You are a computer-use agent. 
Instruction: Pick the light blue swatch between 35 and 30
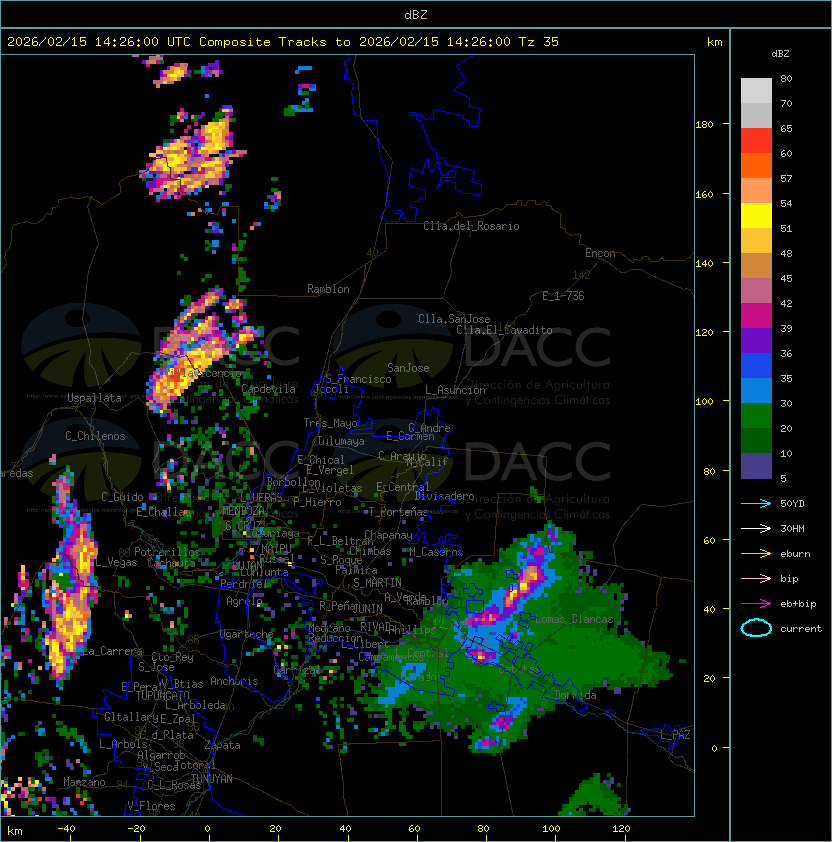click(756, 390)
